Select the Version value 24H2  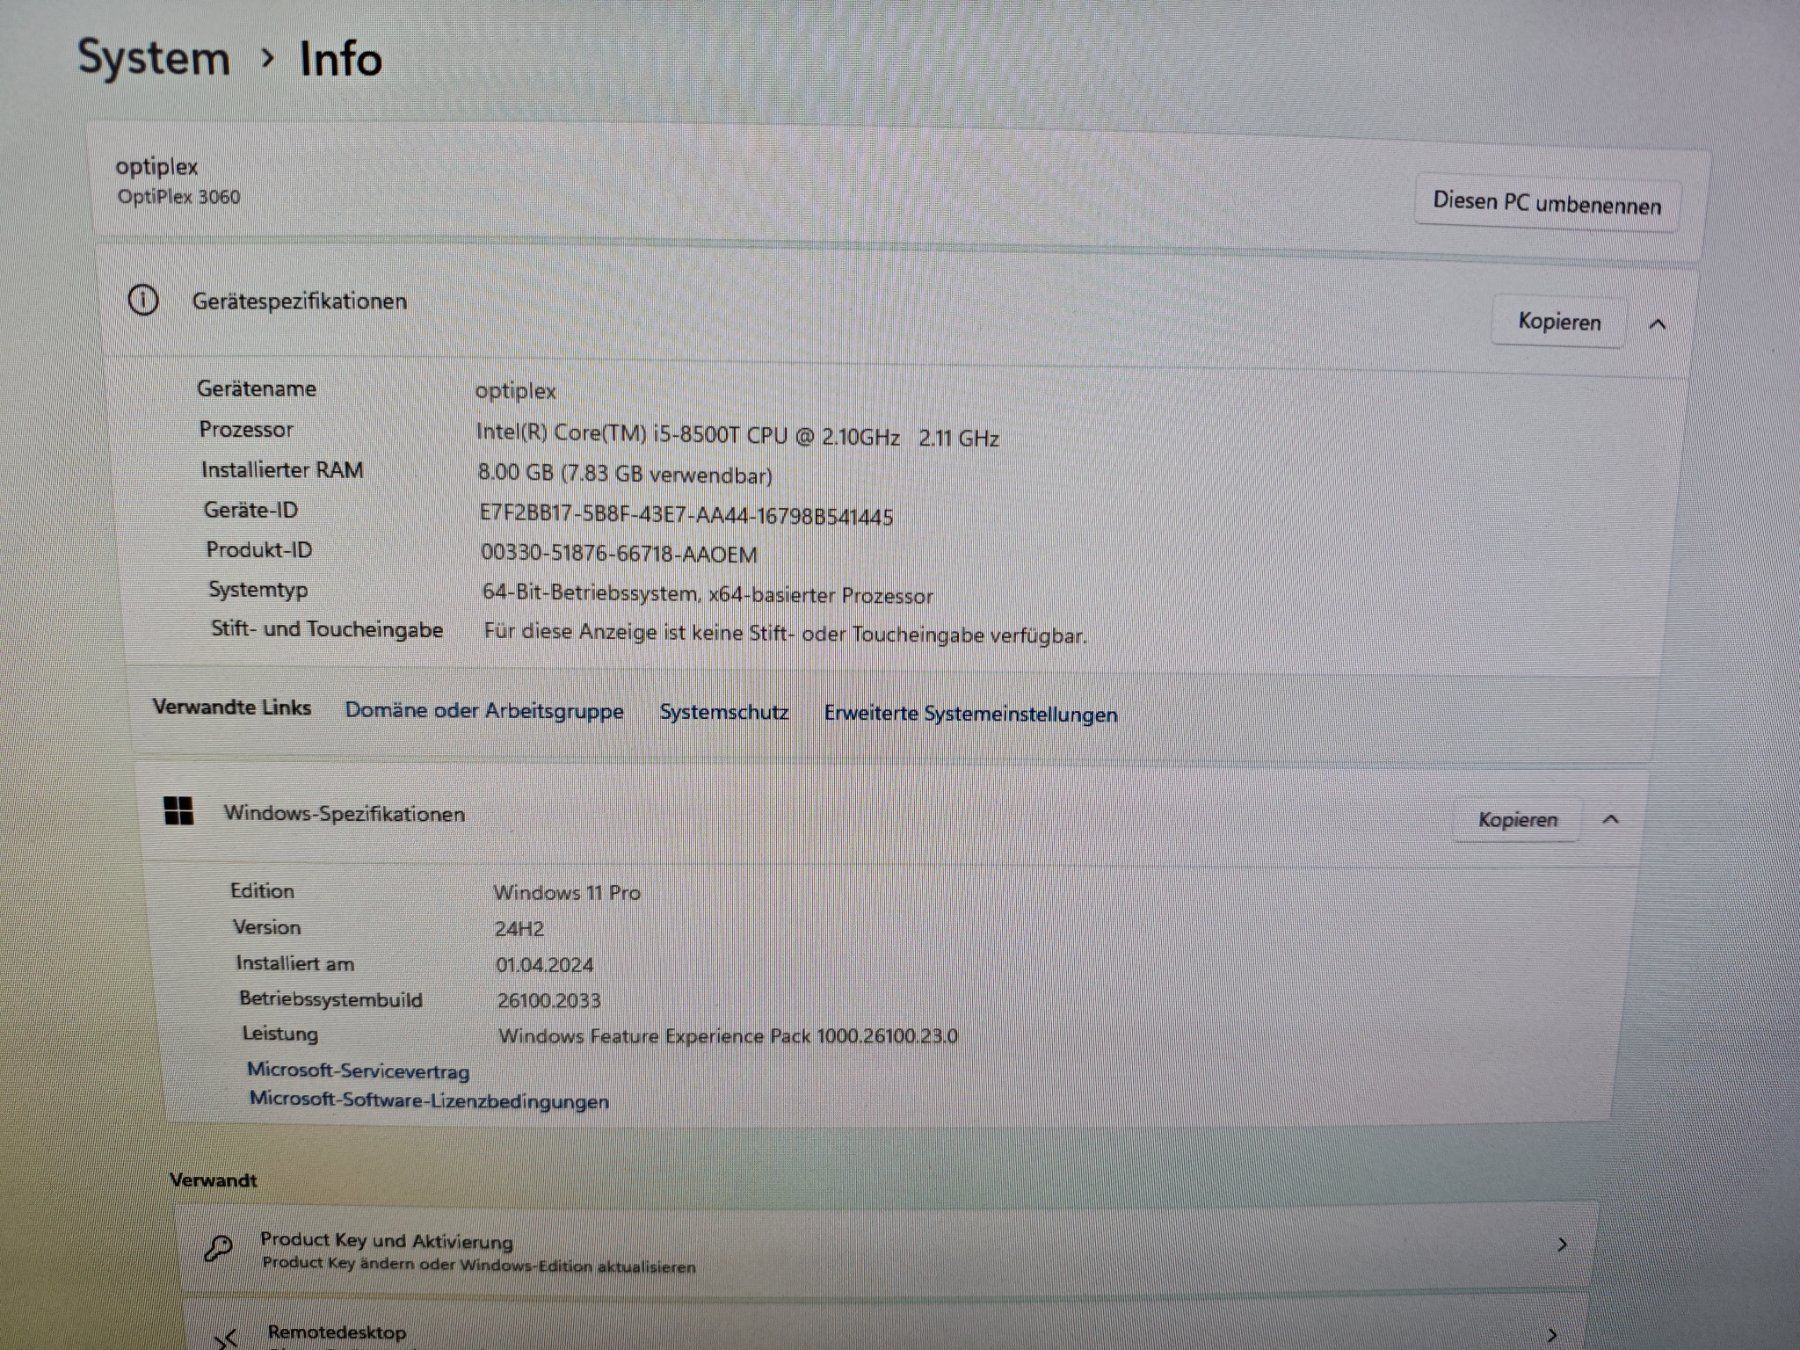[x=519, y=929]
